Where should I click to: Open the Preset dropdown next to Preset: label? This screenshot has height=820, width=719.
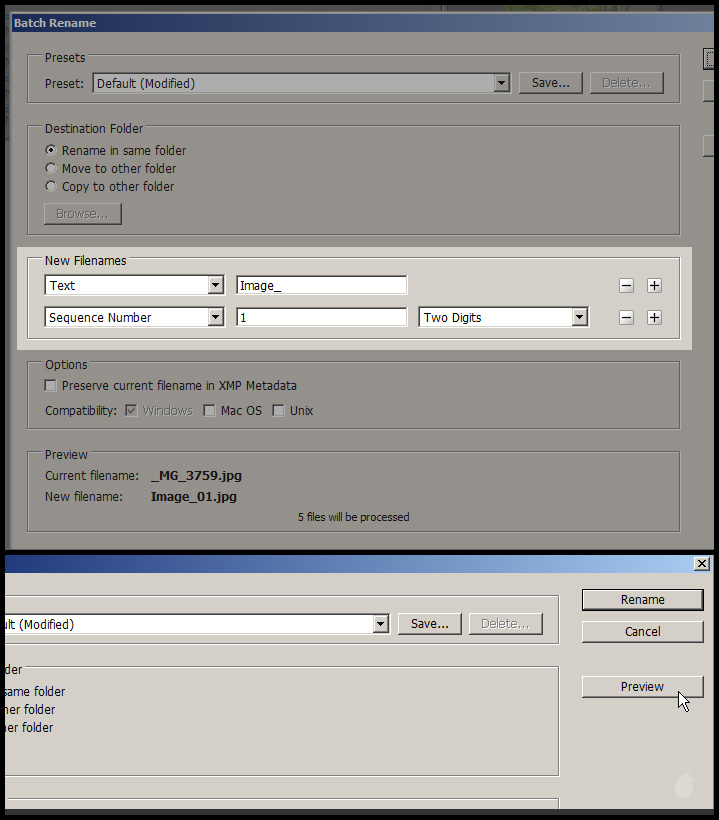(502, 84)
